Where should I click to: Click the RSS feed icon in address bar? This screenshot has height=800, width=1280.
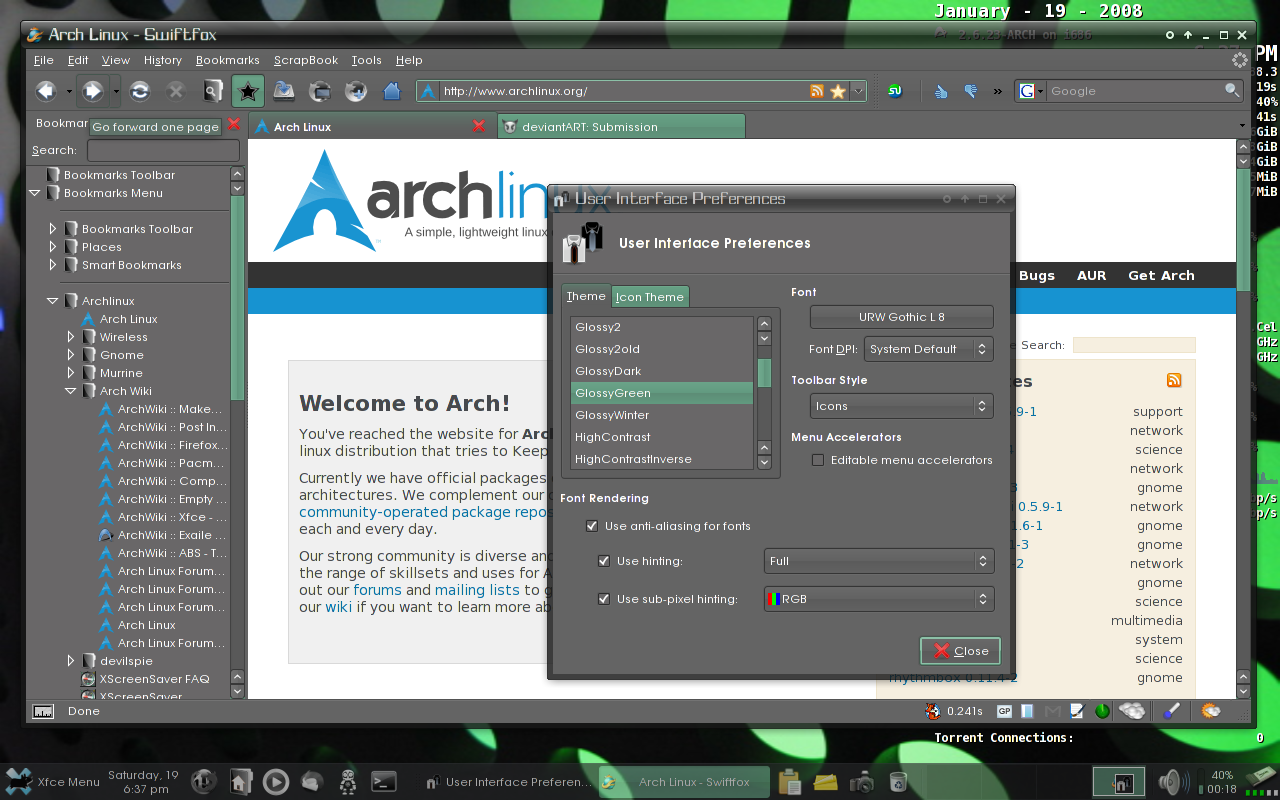click(817, 91)
